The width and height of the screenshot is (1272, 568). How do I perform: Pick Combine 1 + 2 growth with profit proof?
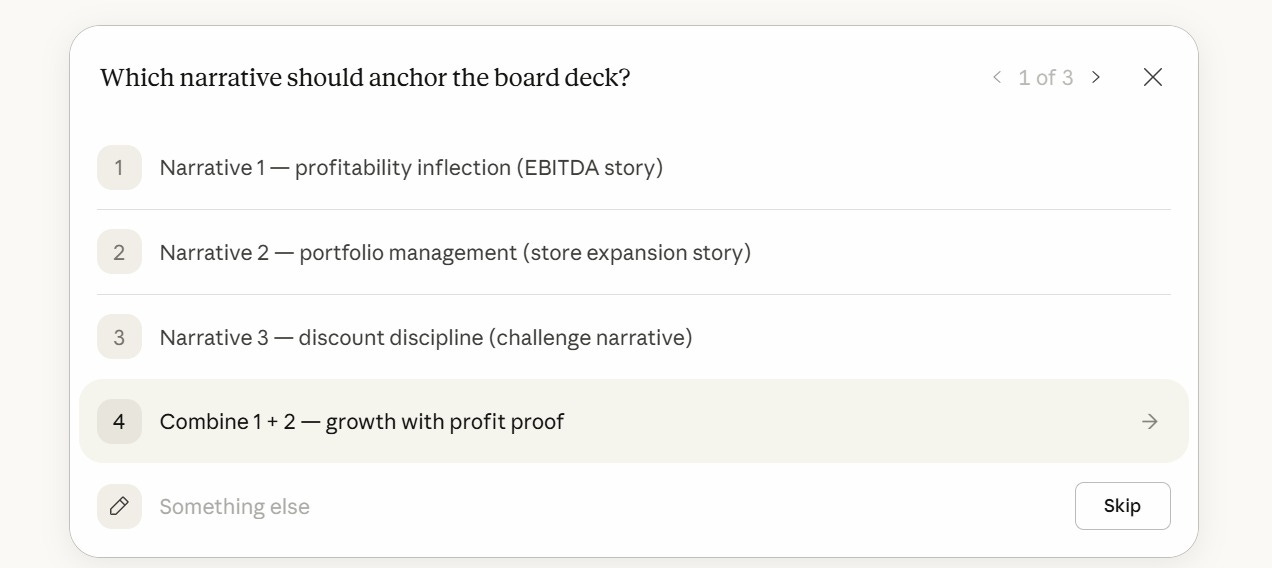pyautogui.click(x=634, y=421)
